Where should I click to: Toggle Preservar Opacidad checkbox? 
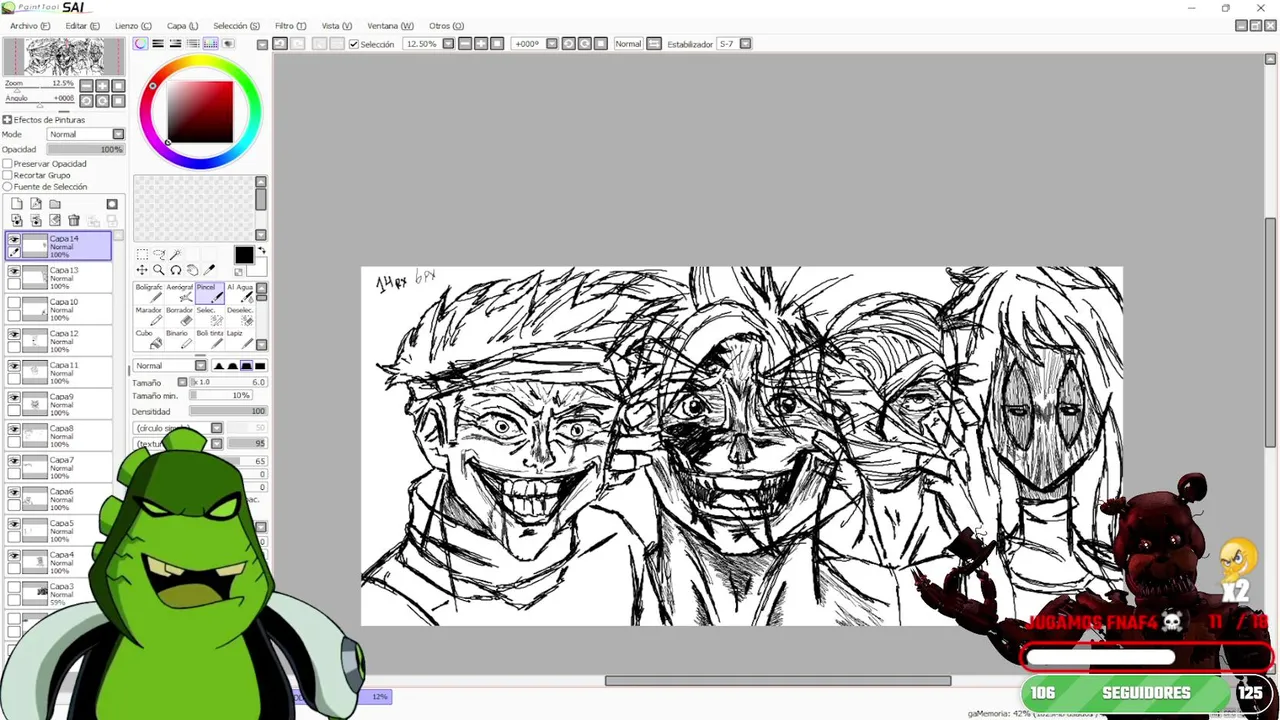click(7, 163)
